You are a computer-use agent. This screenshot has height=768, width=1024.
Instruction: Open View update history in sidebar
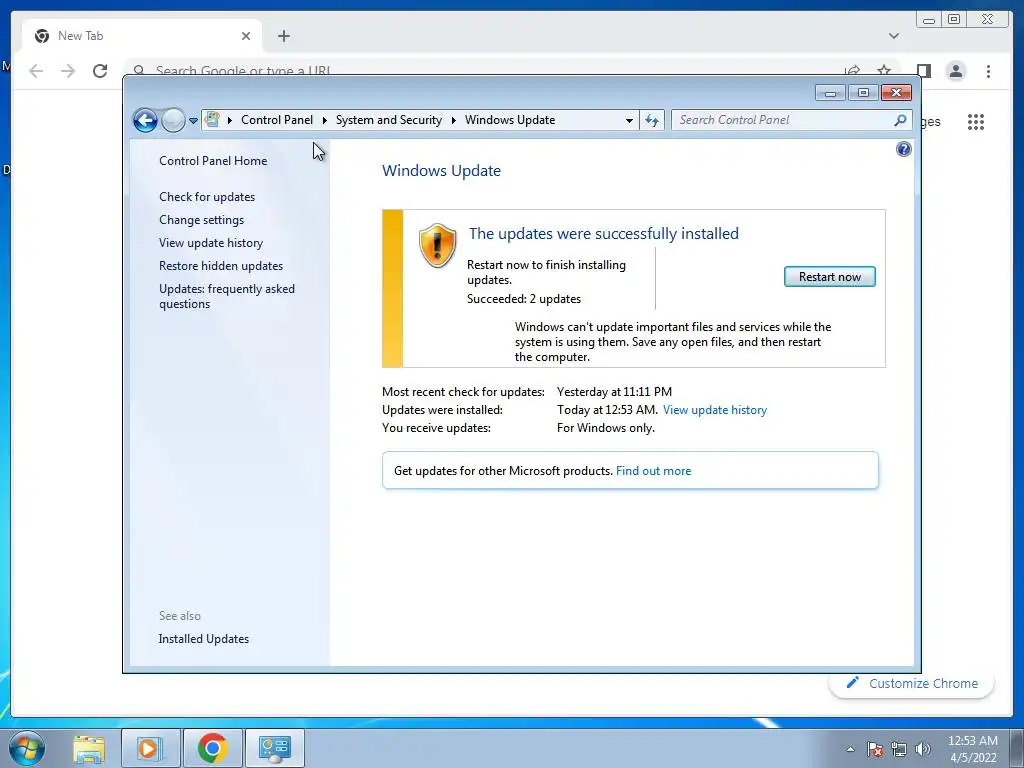(x=211, y=243)
